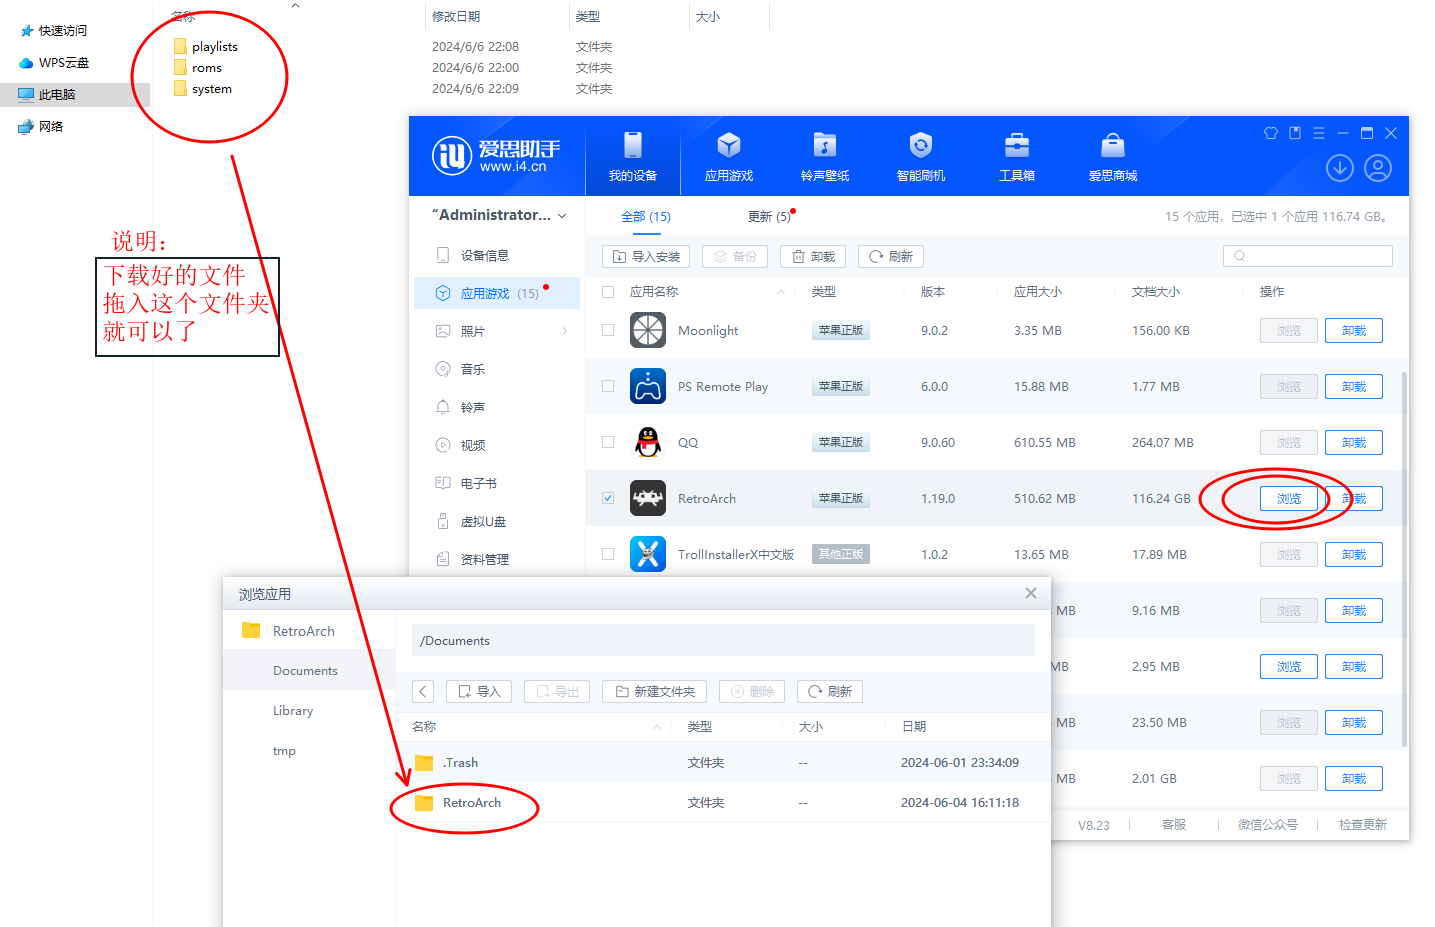Switch to the Updates (5) tab
Image resolution: width=1435 pixels, height=927 pixels.
coord(769,216)
